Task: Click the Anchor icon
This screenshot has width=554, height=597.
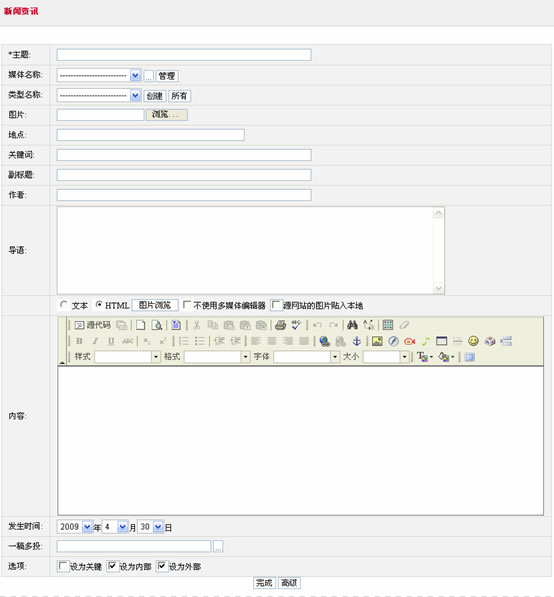Action: point(356,341)
